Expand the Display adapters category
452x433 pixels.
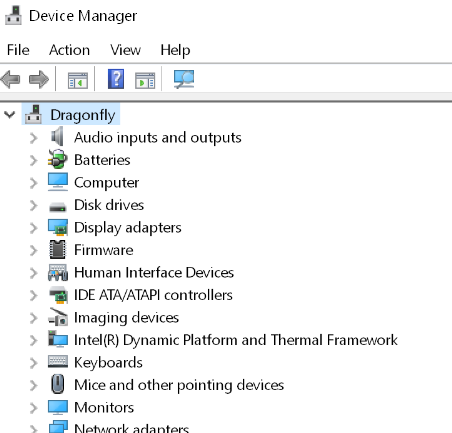tap(33, 228)
